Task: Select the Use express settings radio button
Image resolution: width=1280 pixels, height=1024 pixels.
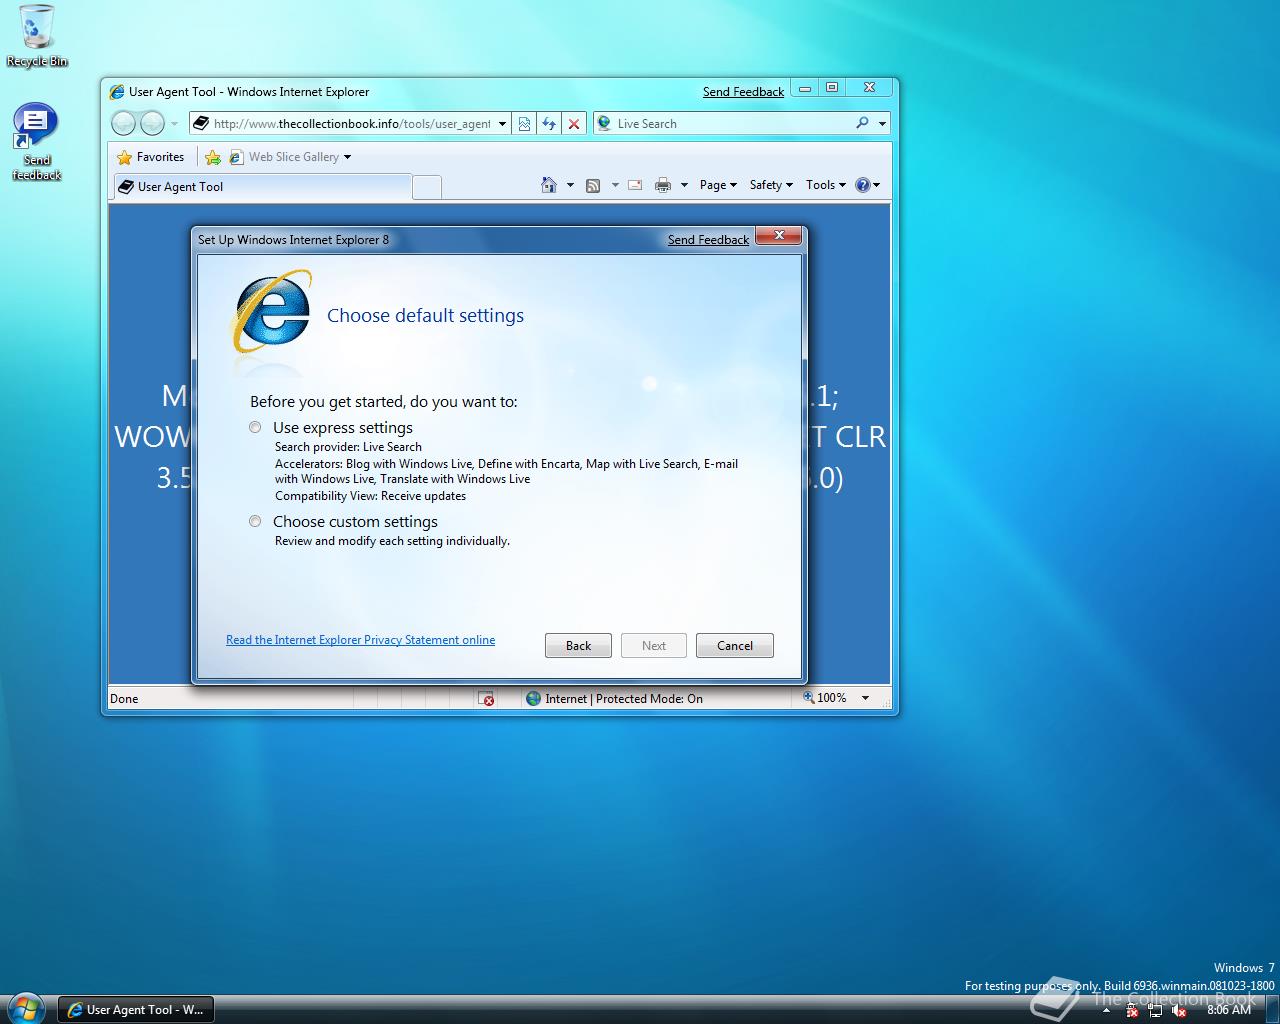Action: tap(256, 427)
